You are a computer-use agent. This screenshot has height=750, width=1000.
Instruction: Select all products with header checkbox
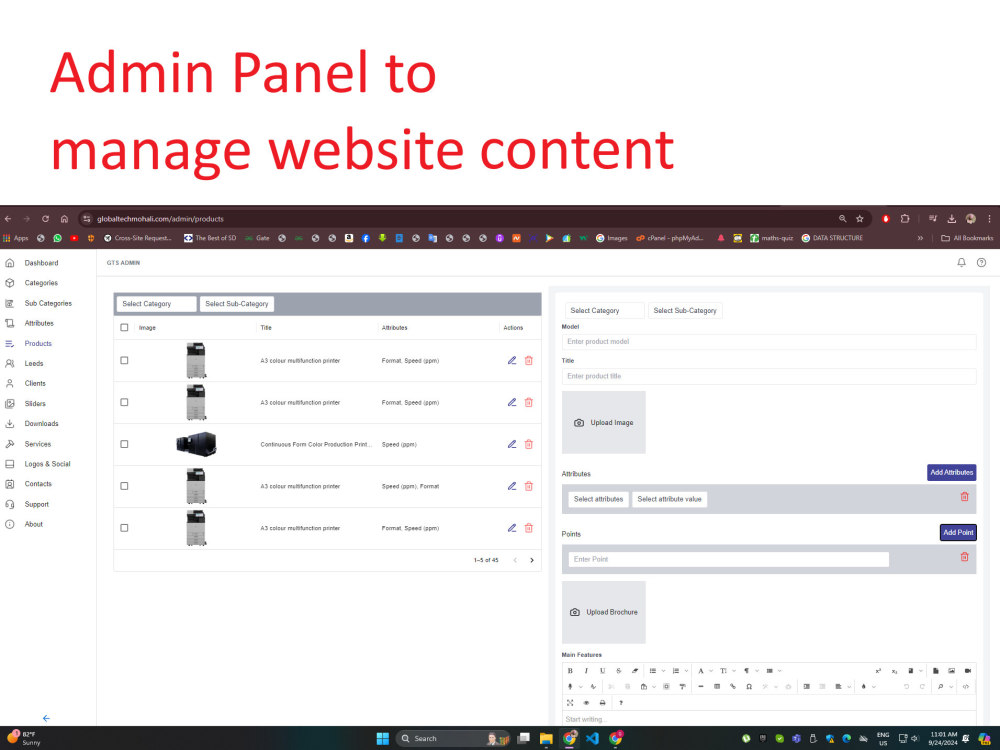pos(124,327)
